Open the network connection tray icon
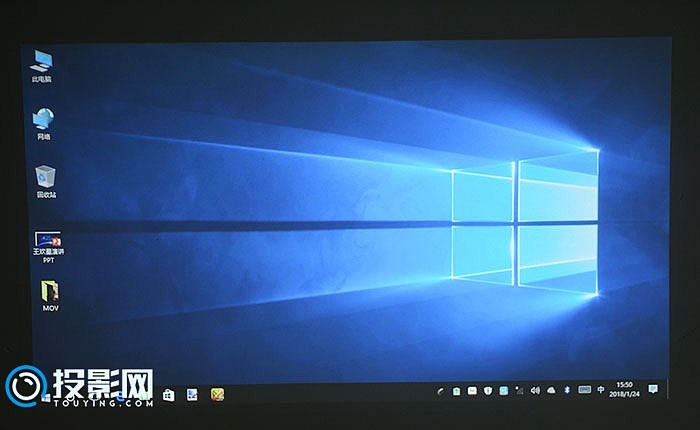This screenshot has height=430, width=700. point(519,391)
